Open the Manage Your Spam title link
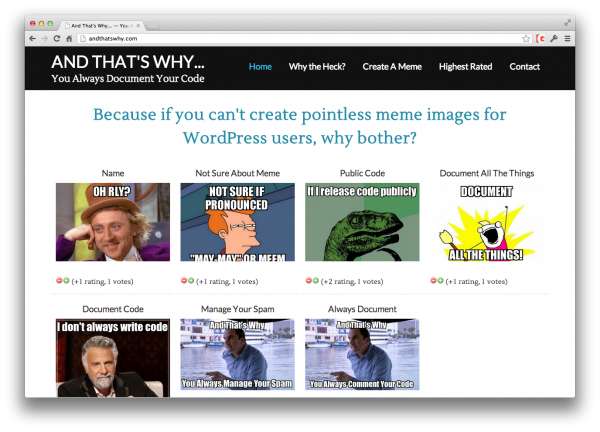The image size is (600, 432). point(238,309)
